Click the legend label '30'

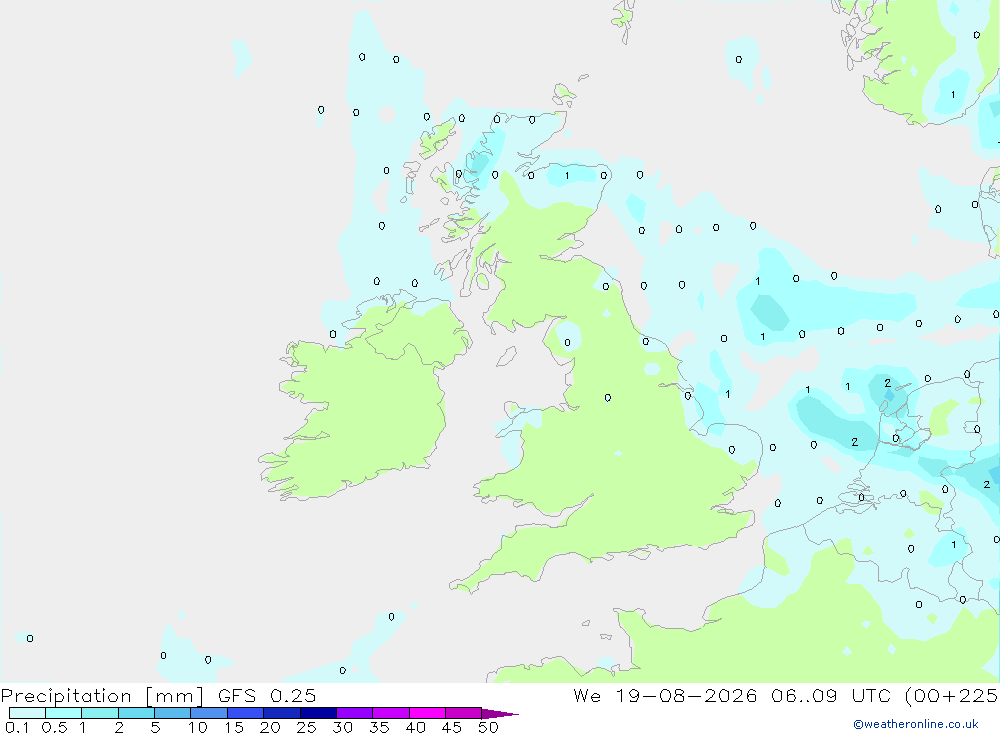(342, 727)
